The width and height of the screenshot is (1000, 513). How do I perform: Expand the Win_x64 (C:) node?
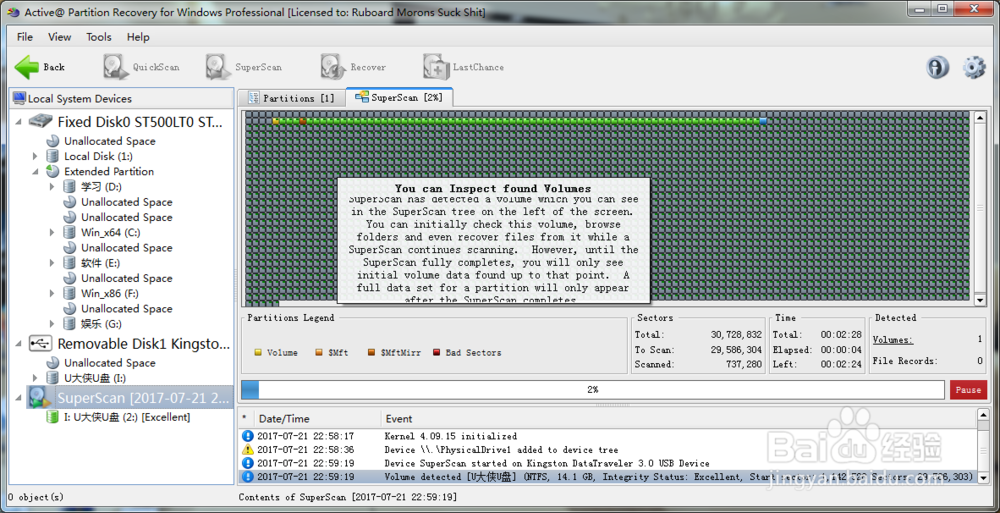coord(52,233)
